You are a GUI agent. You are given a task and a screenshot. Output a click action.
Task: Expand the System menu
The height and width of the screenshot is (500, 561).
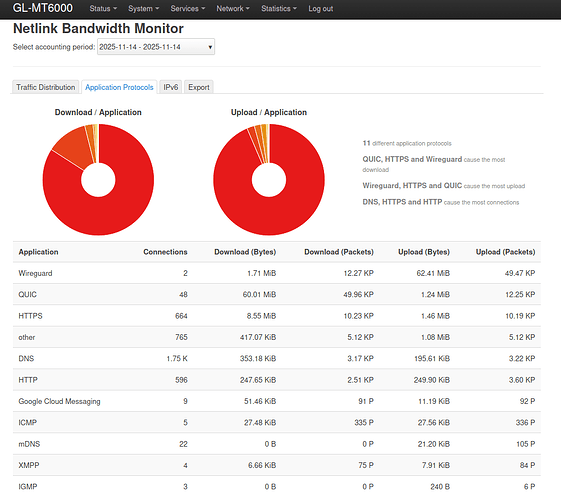(x=143, y=9)
